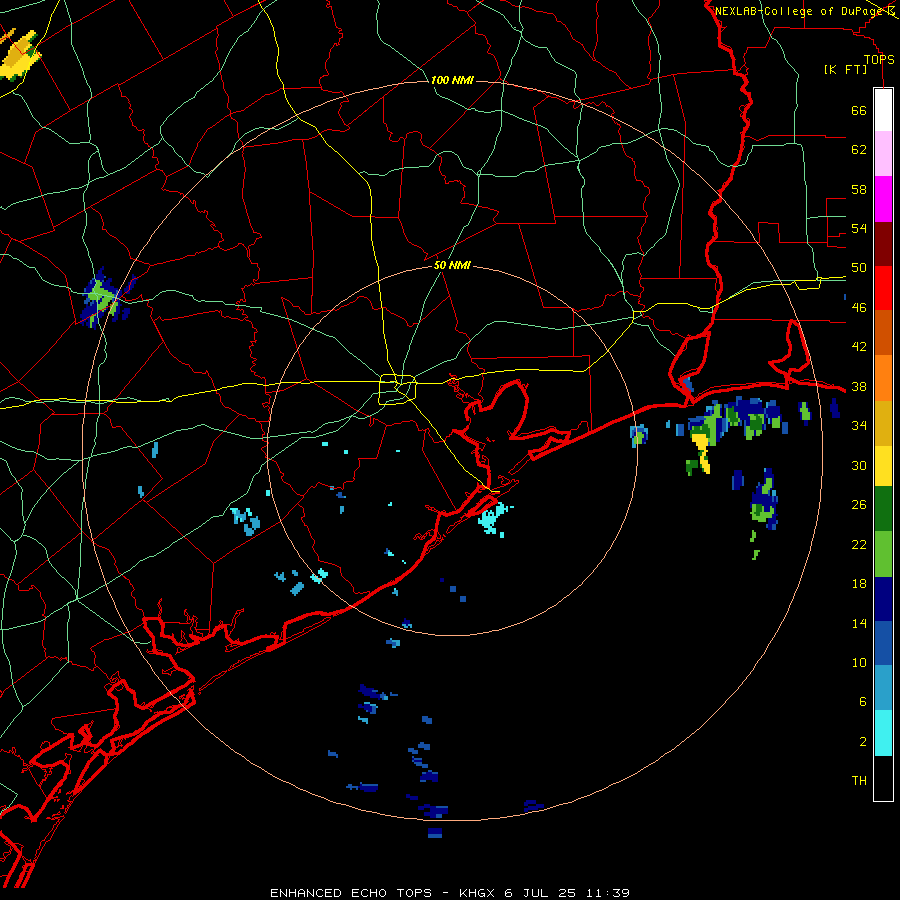Click the 10 value on the scale
The height and width of the screenshot is (900, 900).
859,662
